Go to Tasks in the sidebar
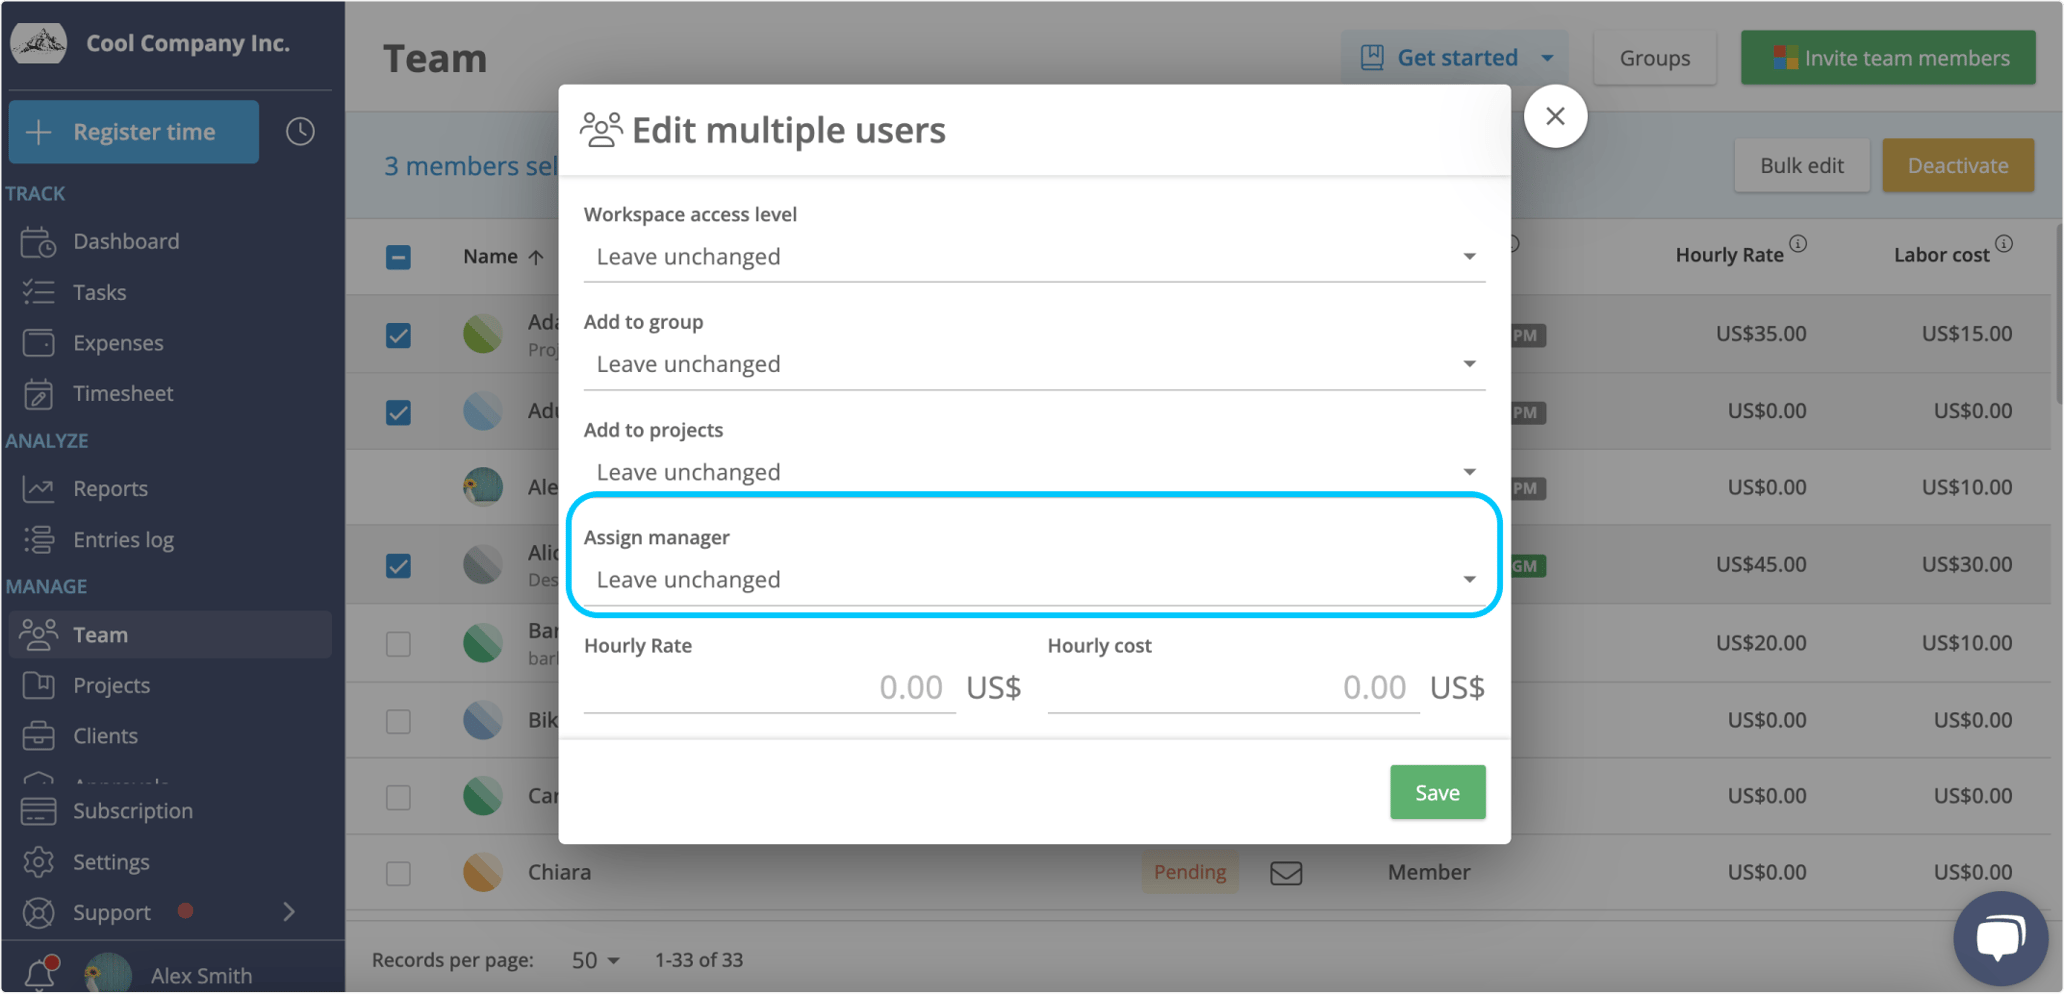 99,292
